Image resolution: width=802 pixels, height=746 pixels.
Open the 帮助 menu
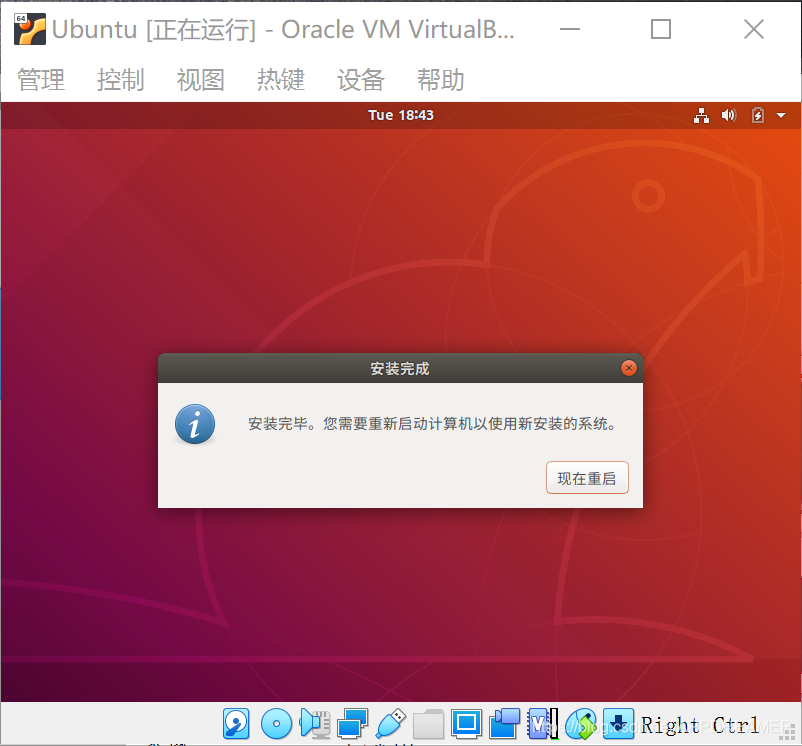point(440,80)
